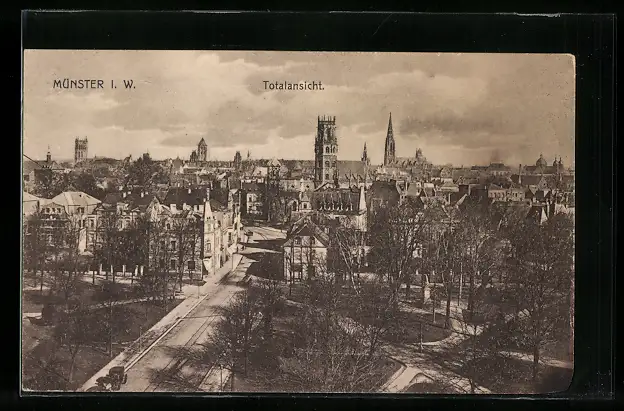Screen dimensions: 624x411
Task: Click the pointed spire right of the central tower
Action: (x=389, y=140)
